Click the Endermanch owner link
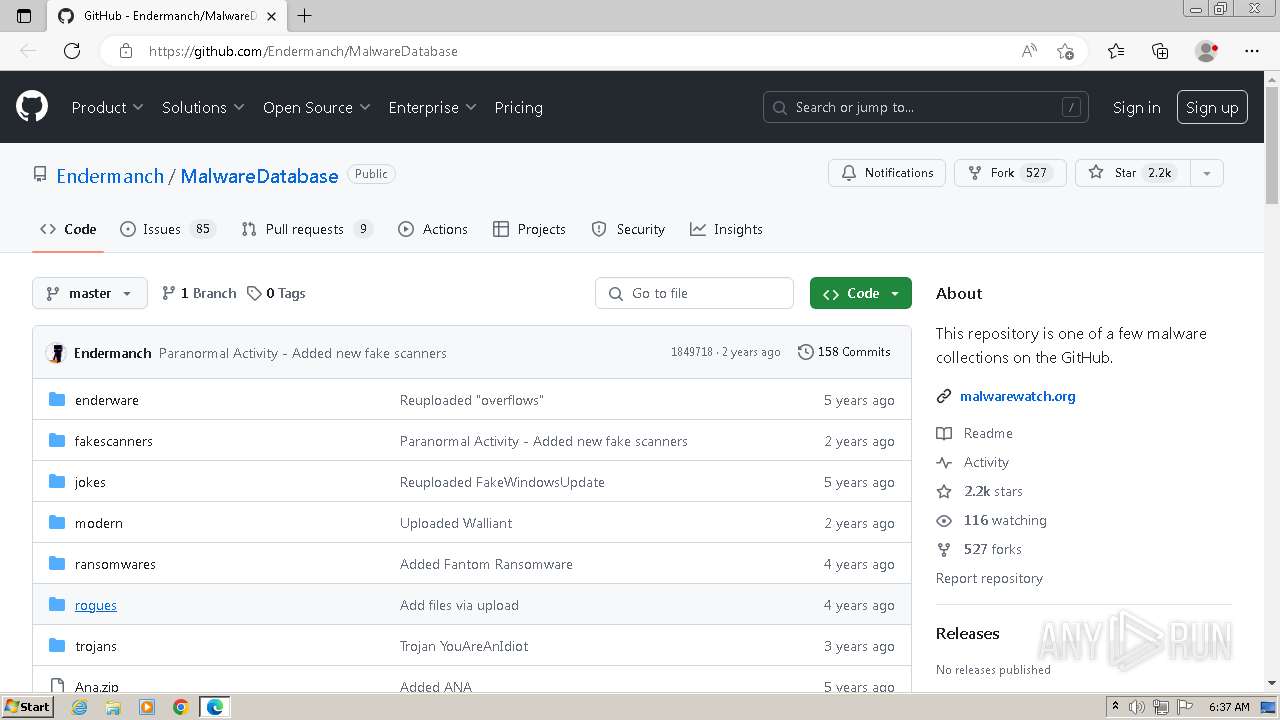This screenshot has height=720, width=1280. pyautogui.click(x=110, y=176)
